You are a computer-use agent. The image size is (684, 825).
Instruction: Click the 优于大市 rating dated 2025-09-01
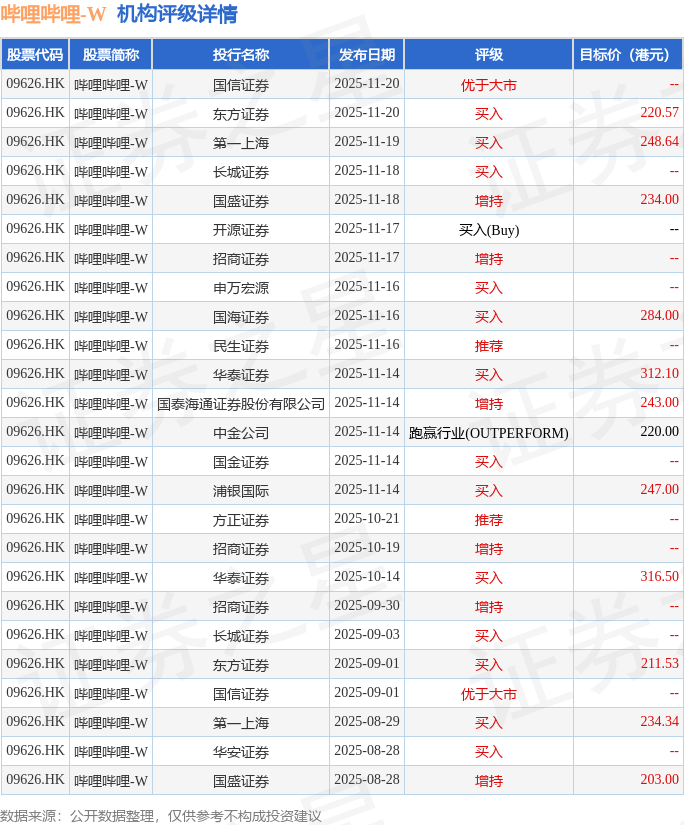[489, 693]
